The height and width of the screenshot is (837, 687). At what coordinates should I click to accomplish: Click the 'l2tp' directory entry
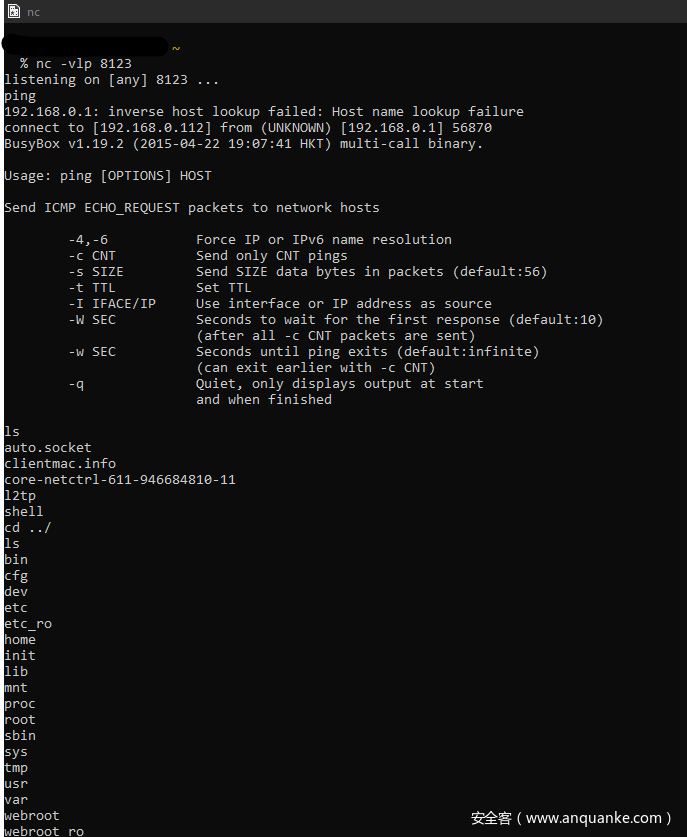point(19,496)
